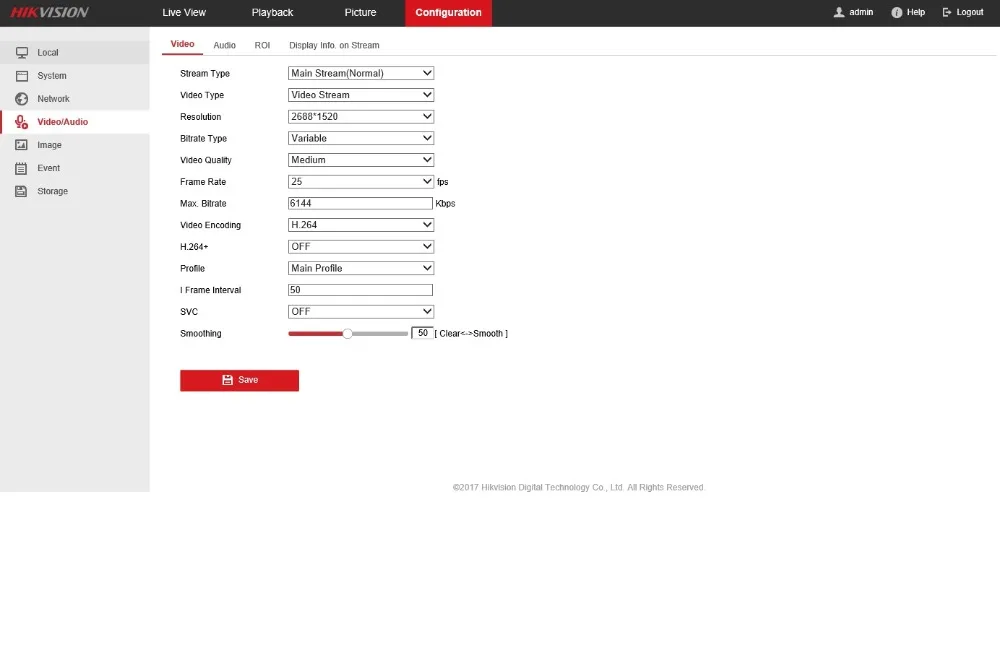Image resolution: width=1000 pixels, height=650 pixels.
Task: Select Video/Audio in sidebar
Action: point(75,122)
